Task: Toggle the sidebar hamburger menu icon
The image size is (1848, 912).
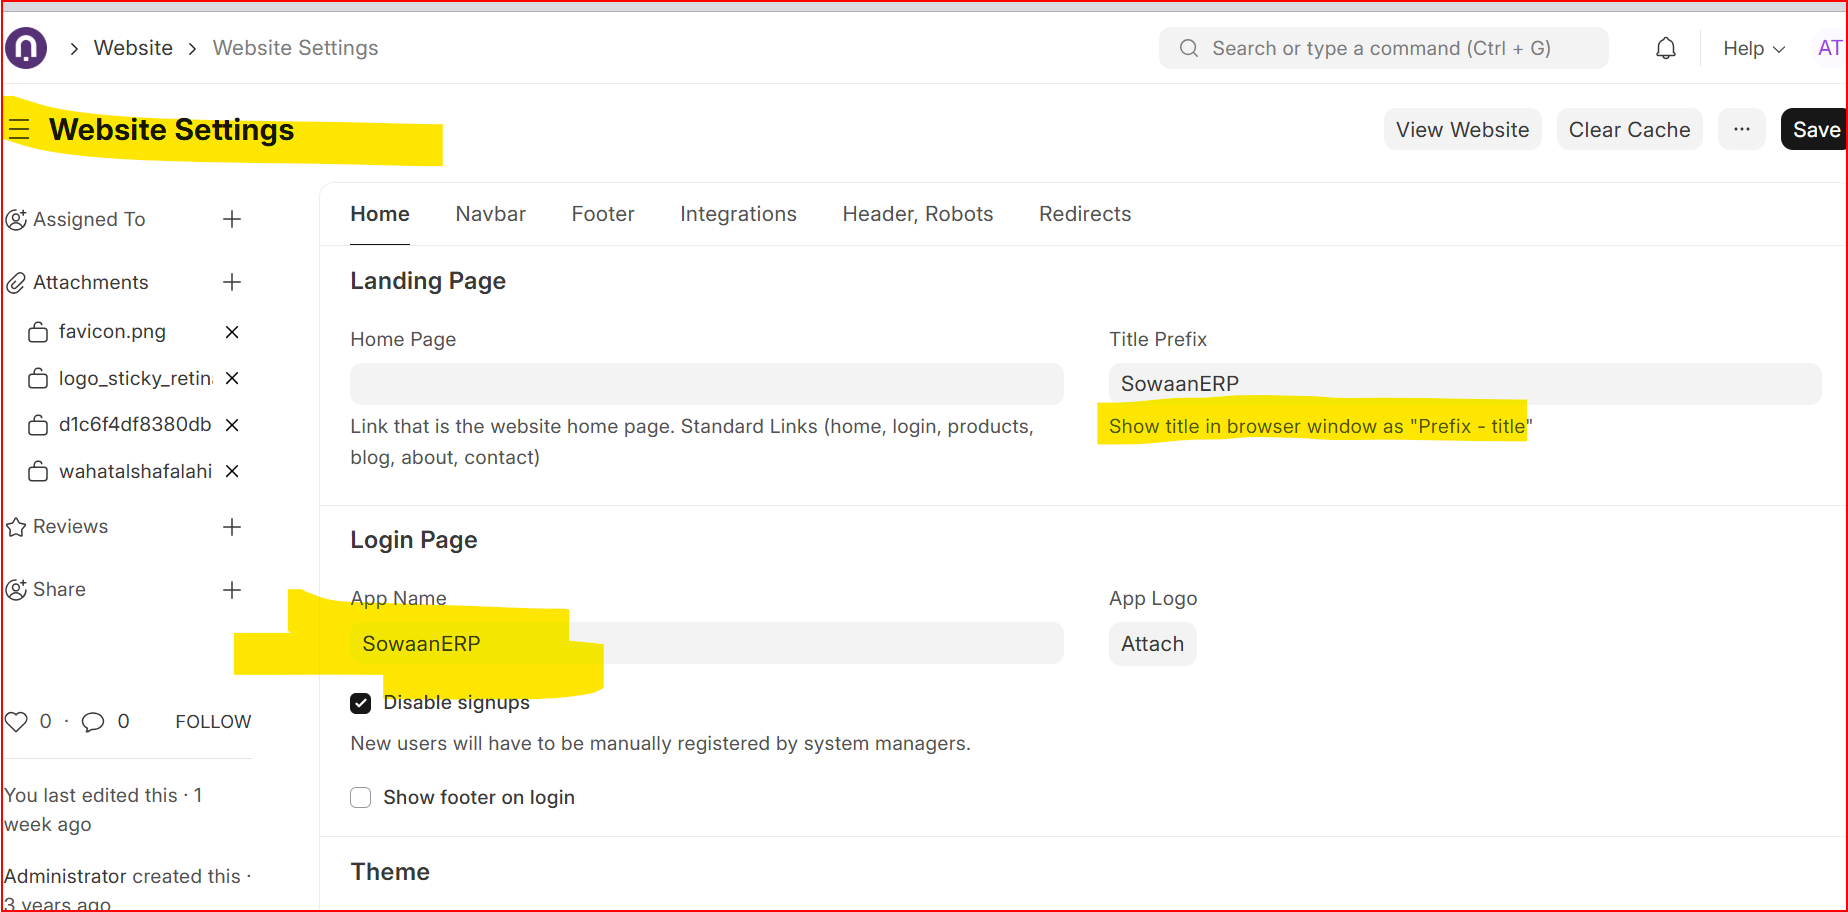Action: click(19, 130)
